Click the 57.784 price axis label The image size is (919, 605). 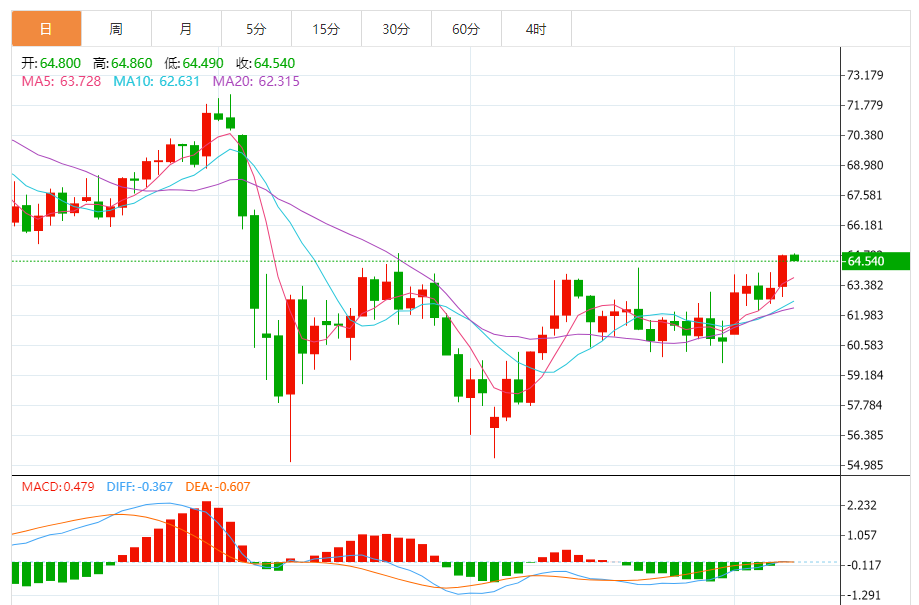[x=865, y=405]
